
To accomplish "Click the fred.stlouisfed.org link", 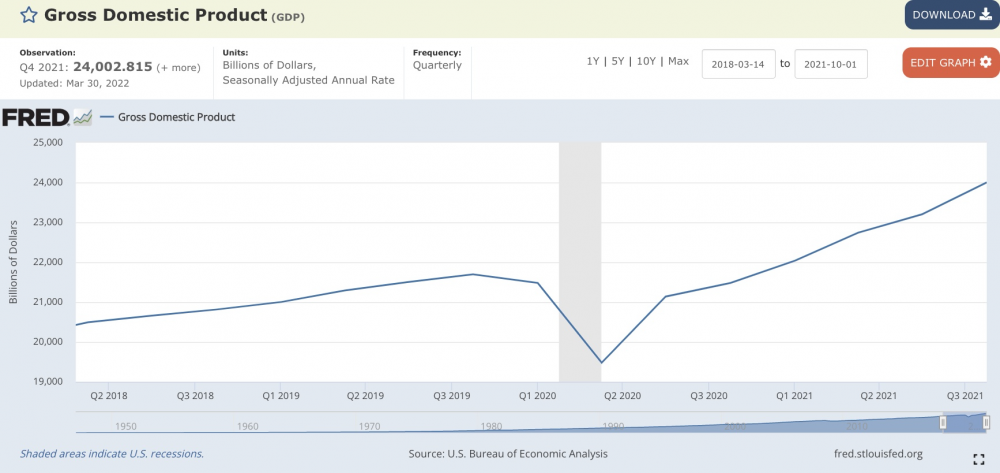I will coord(878,454).
